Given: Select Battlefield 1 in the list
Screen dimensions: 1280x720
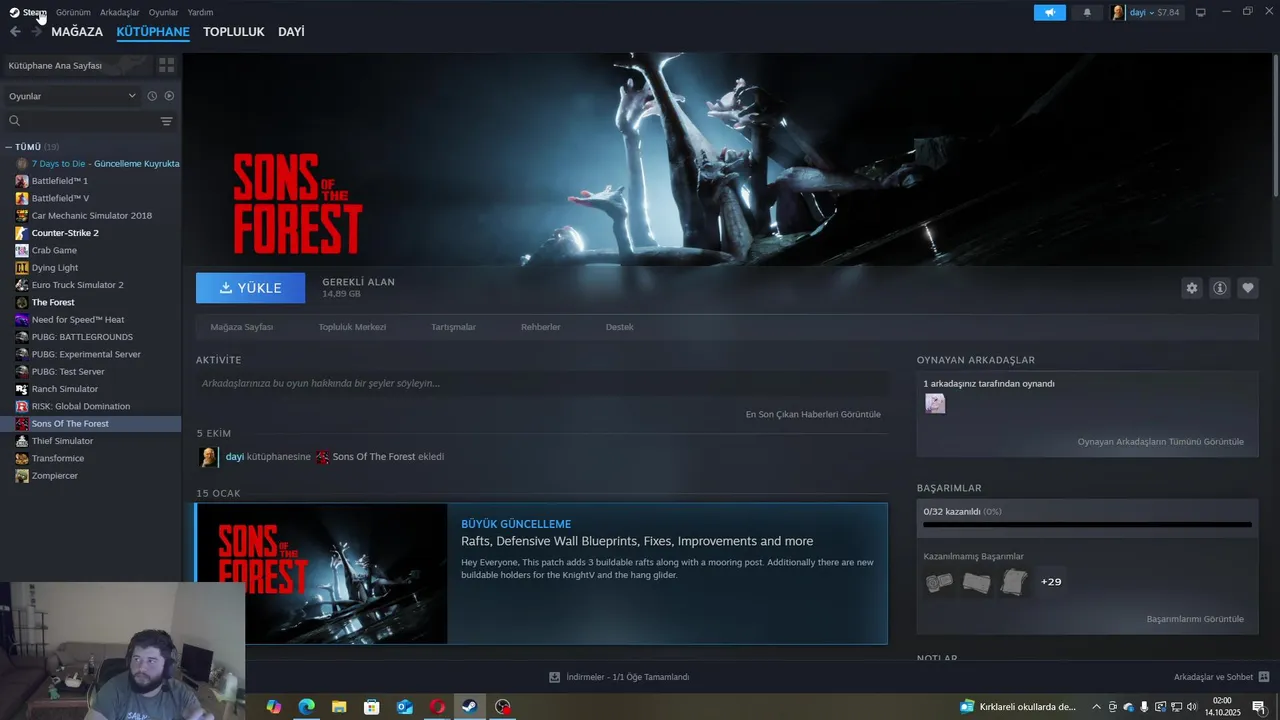Looking at the screenshot, I should coord(60,181).
